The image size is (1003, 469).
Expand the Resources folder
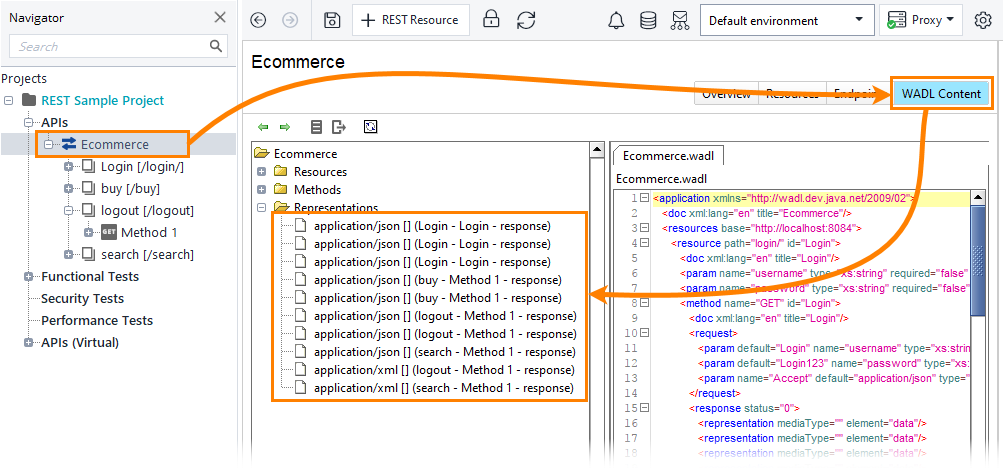tap(261, 171)
